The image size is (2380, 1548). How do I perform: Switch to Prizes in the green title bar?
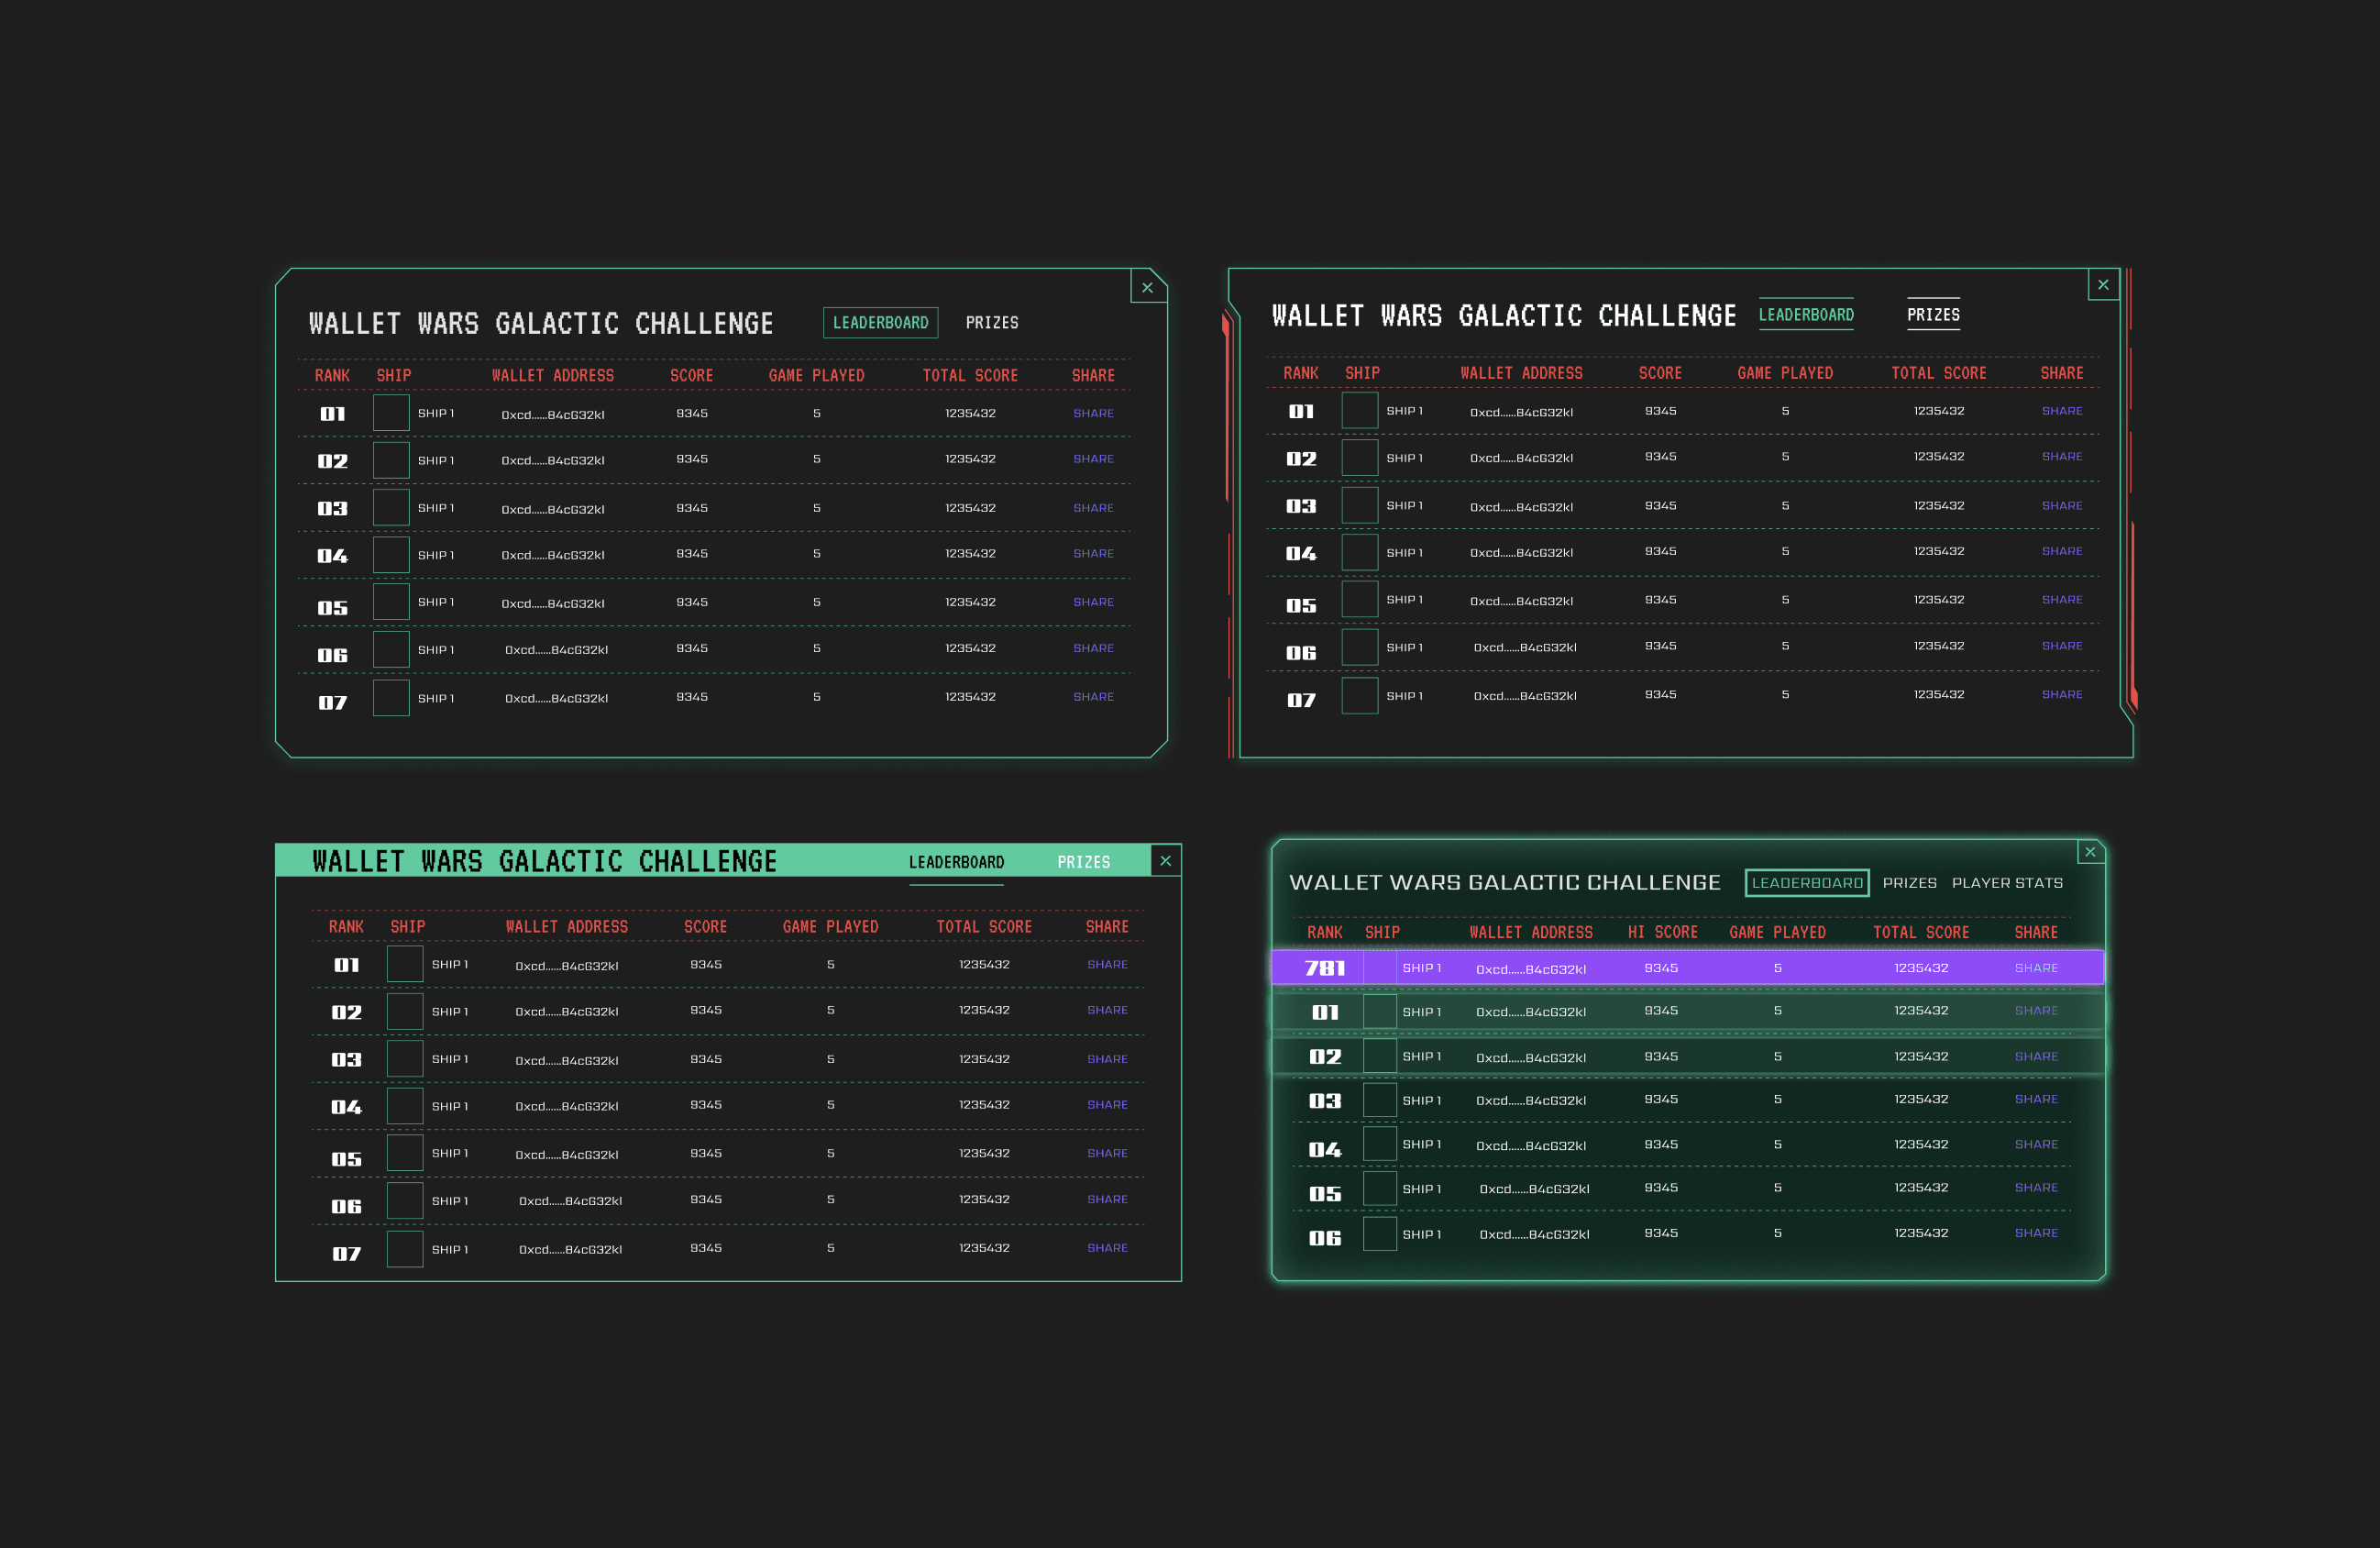click(x=1083, y=862)
